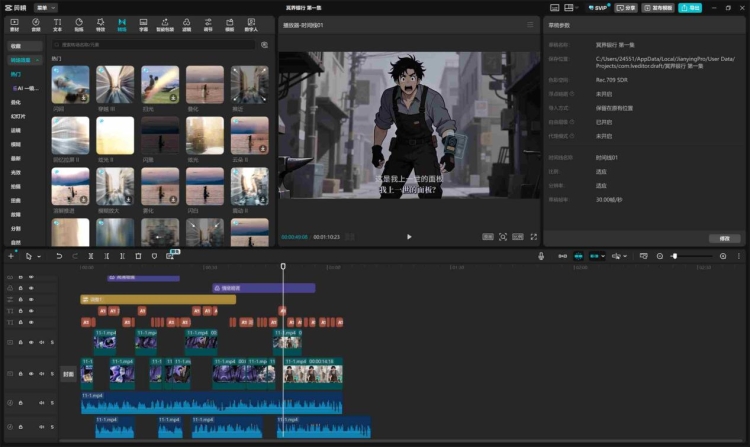Click the delete clip trash icon
The height and width of the screenshot is (447, 750).
tap(138, 257)
